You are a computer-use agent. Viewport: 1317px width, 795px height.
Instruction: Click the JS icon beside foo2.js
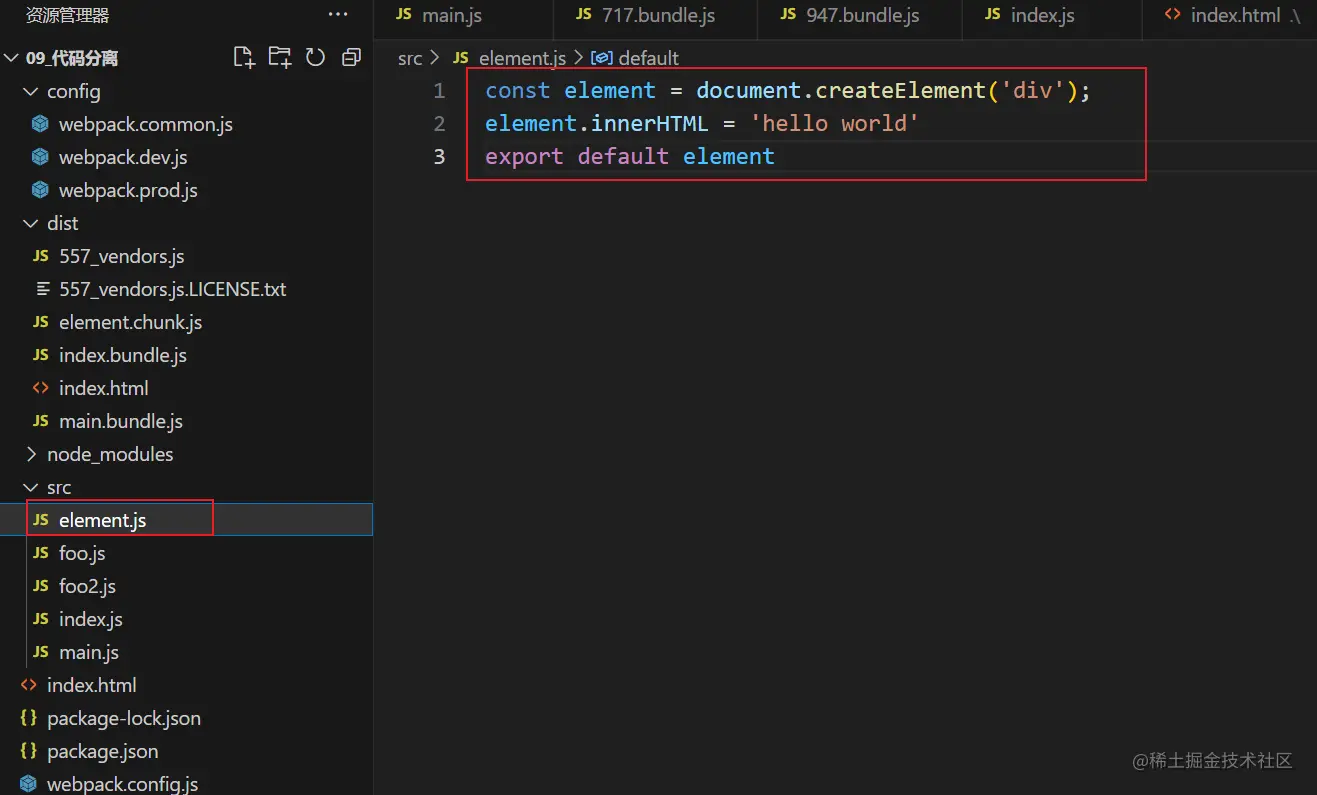40,586
